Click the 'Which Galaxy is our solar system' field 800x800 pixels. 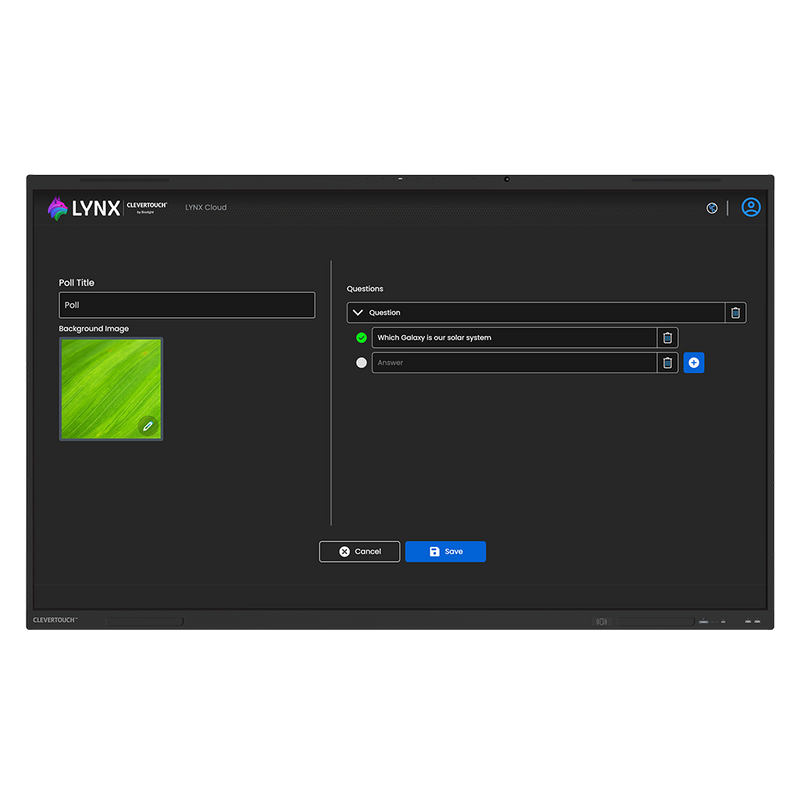[x=514, y=338]
